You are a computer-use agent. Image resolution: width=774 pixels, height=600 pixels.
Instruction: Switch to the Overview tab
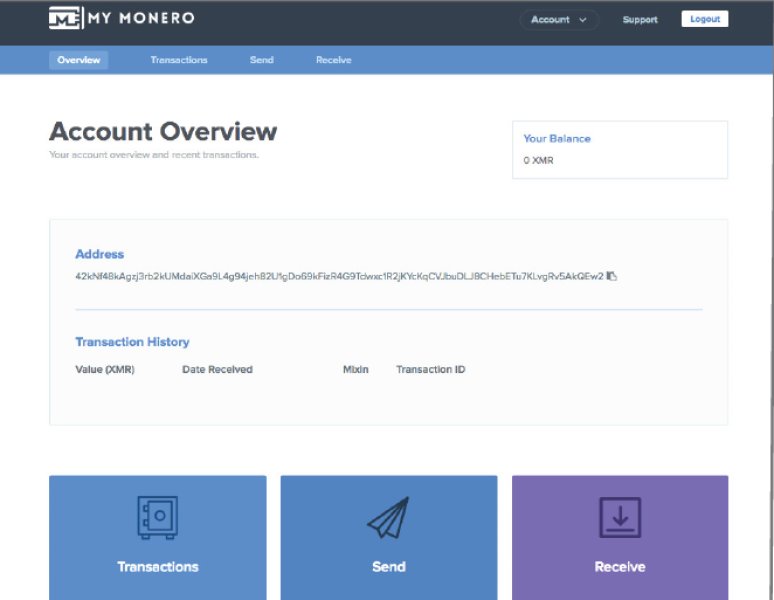point(78,60)
